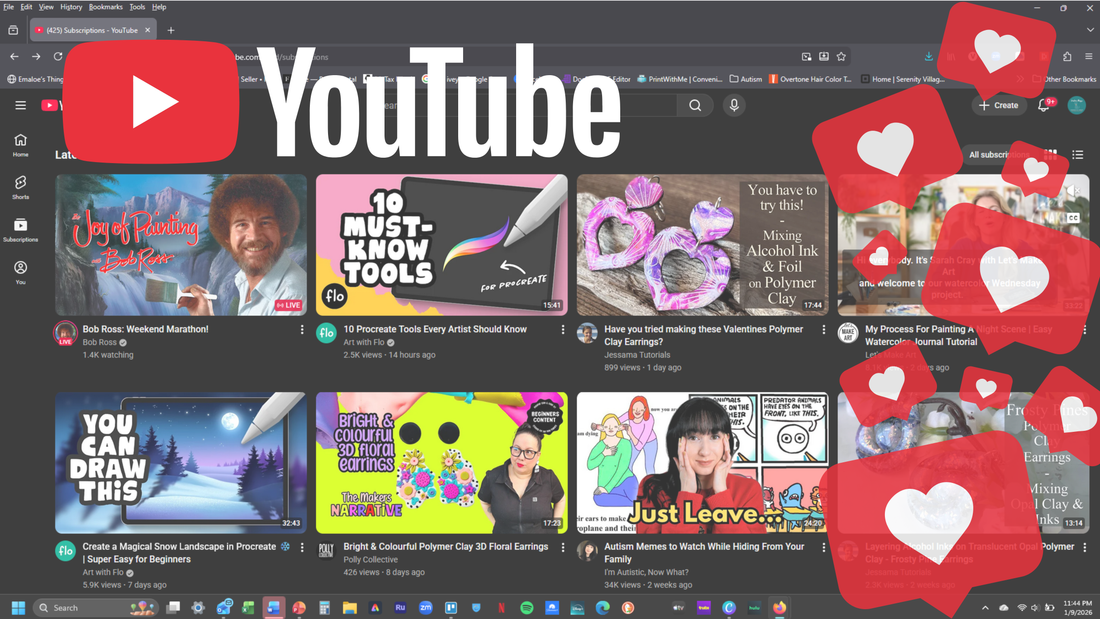Open Spotify from the taskbar
The width and height of the screenshot is (1100, 619).
(527, 608)
